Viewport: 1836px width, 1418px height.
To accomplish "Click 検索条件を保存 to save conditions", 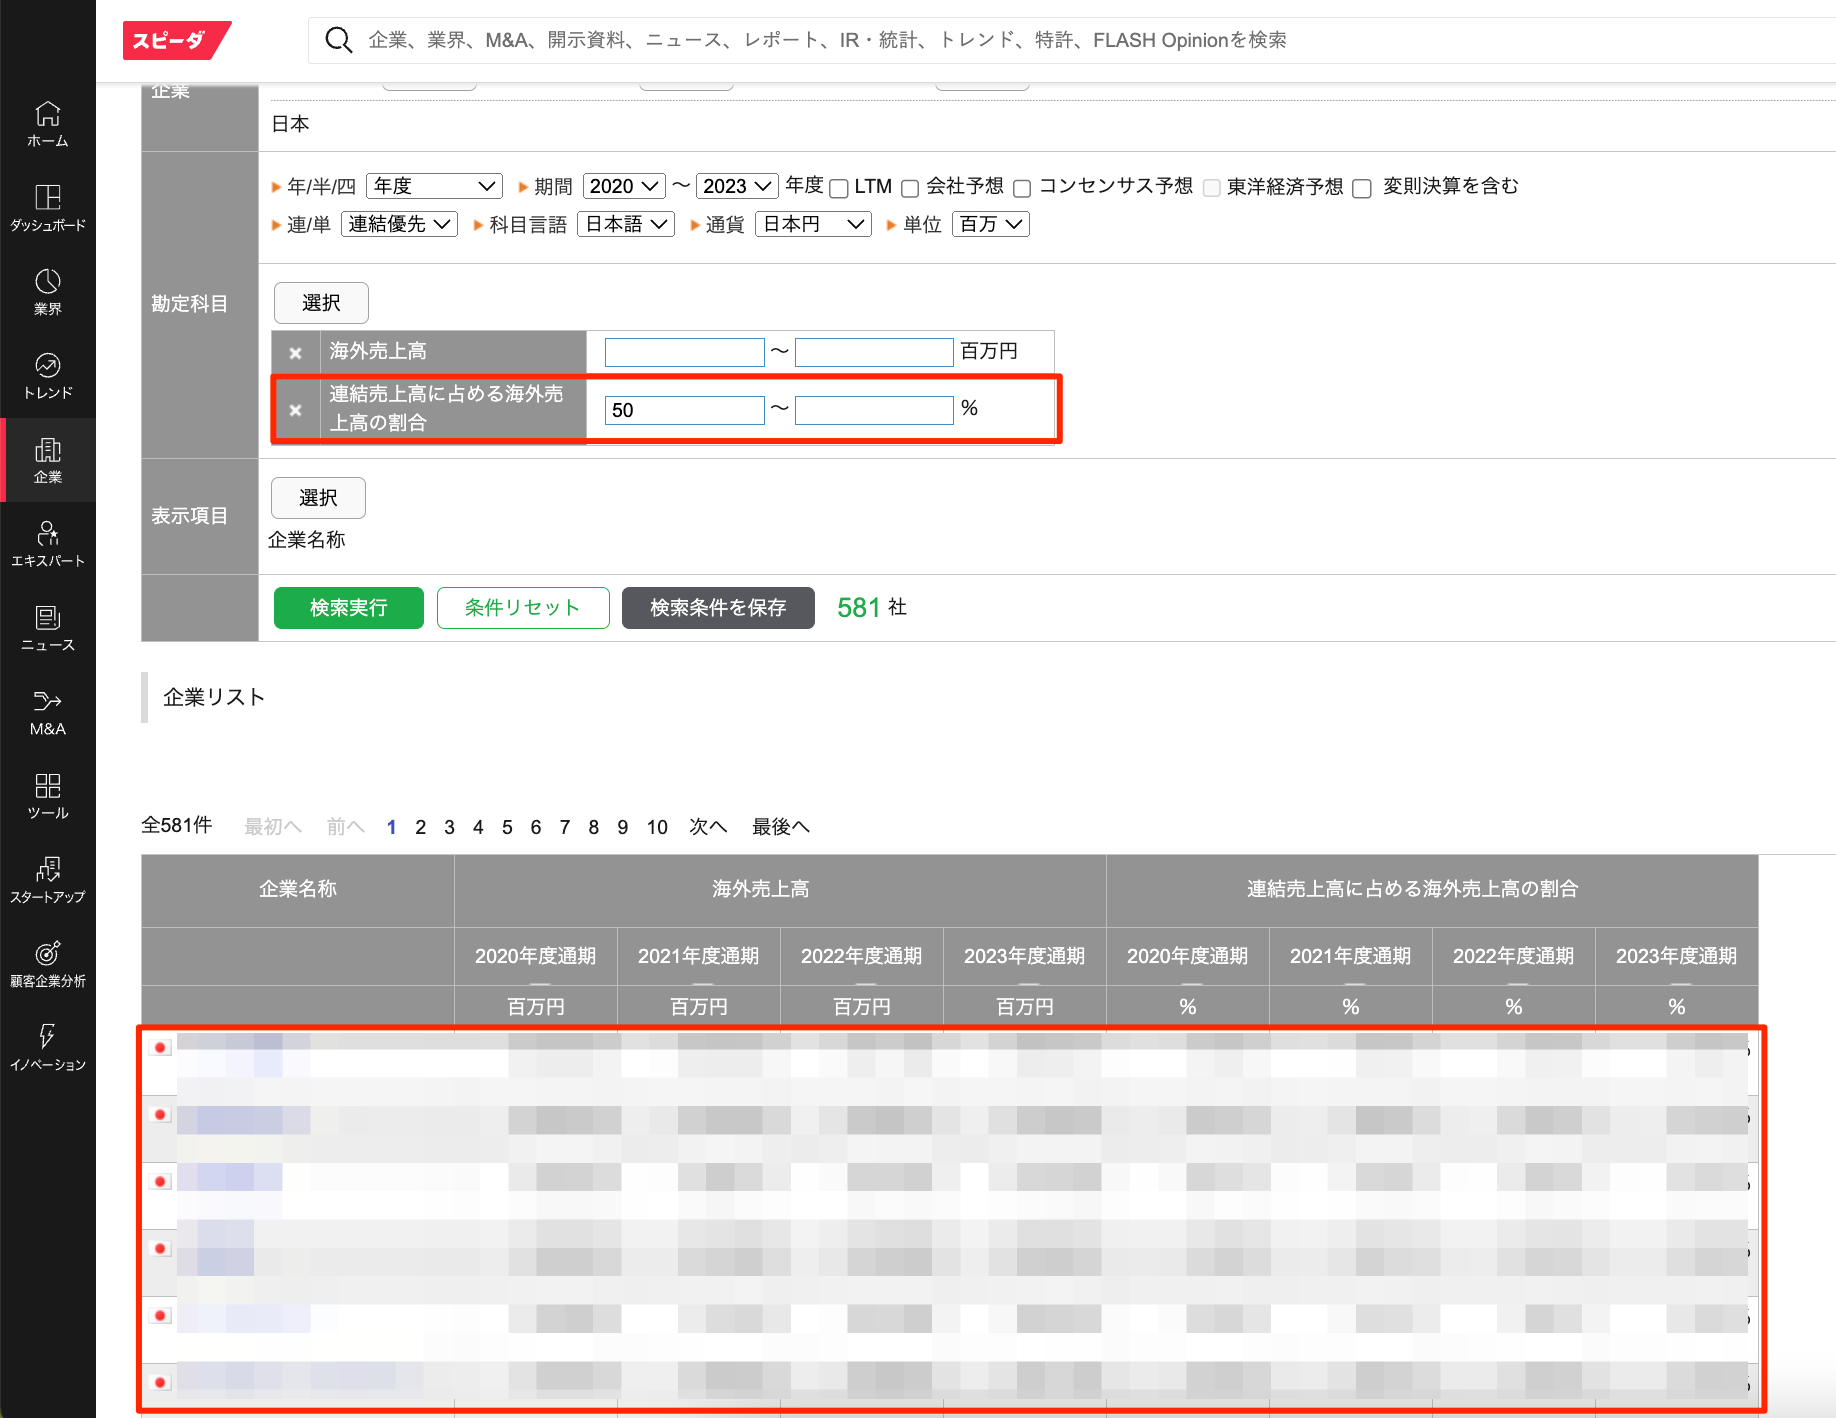I will (718, 608).
